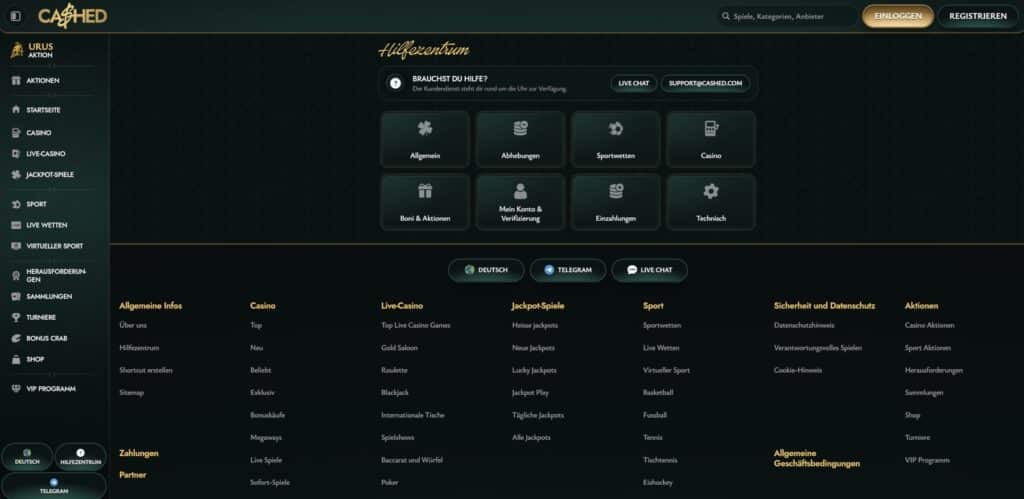1024x499 pixels.
Task: Open the Basketball footer link
Action: click(658, 393)
